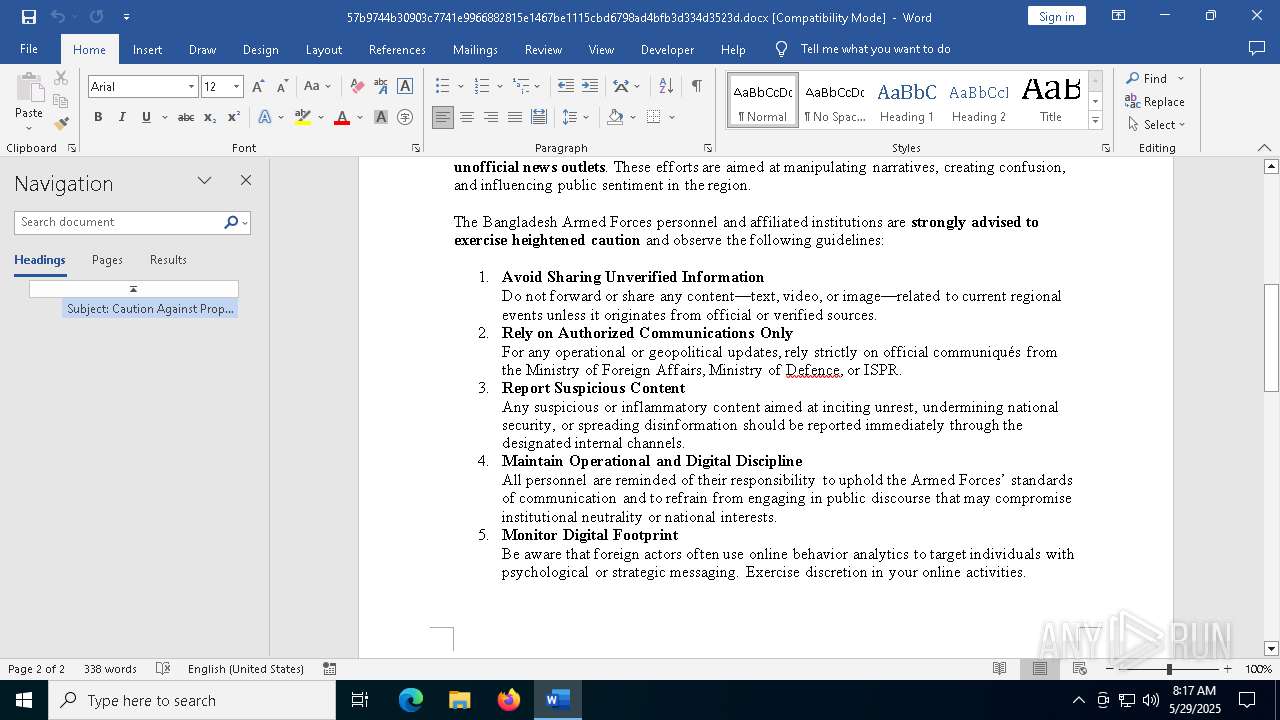This screenshot has height=720, width=1280.
Task: Switch to Web Layout view
Action: pyautogui.click(x=1080, y=669)
